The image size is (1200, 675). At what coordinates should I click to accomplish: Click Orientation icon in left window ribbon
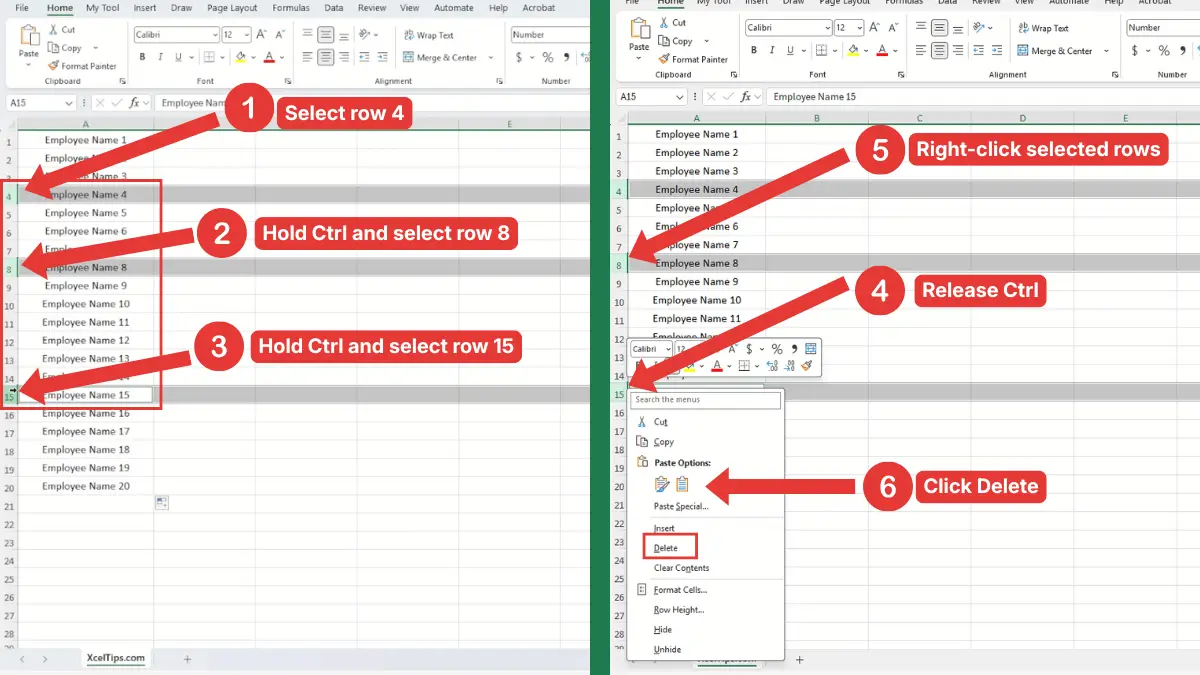(364, 34)
